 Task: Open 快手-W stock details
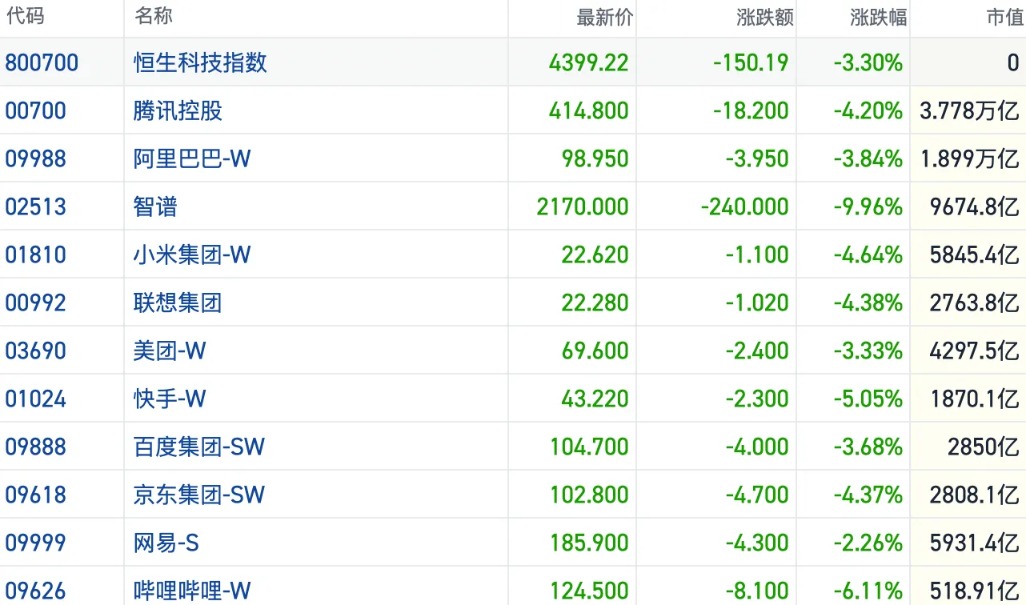[169, 399]
